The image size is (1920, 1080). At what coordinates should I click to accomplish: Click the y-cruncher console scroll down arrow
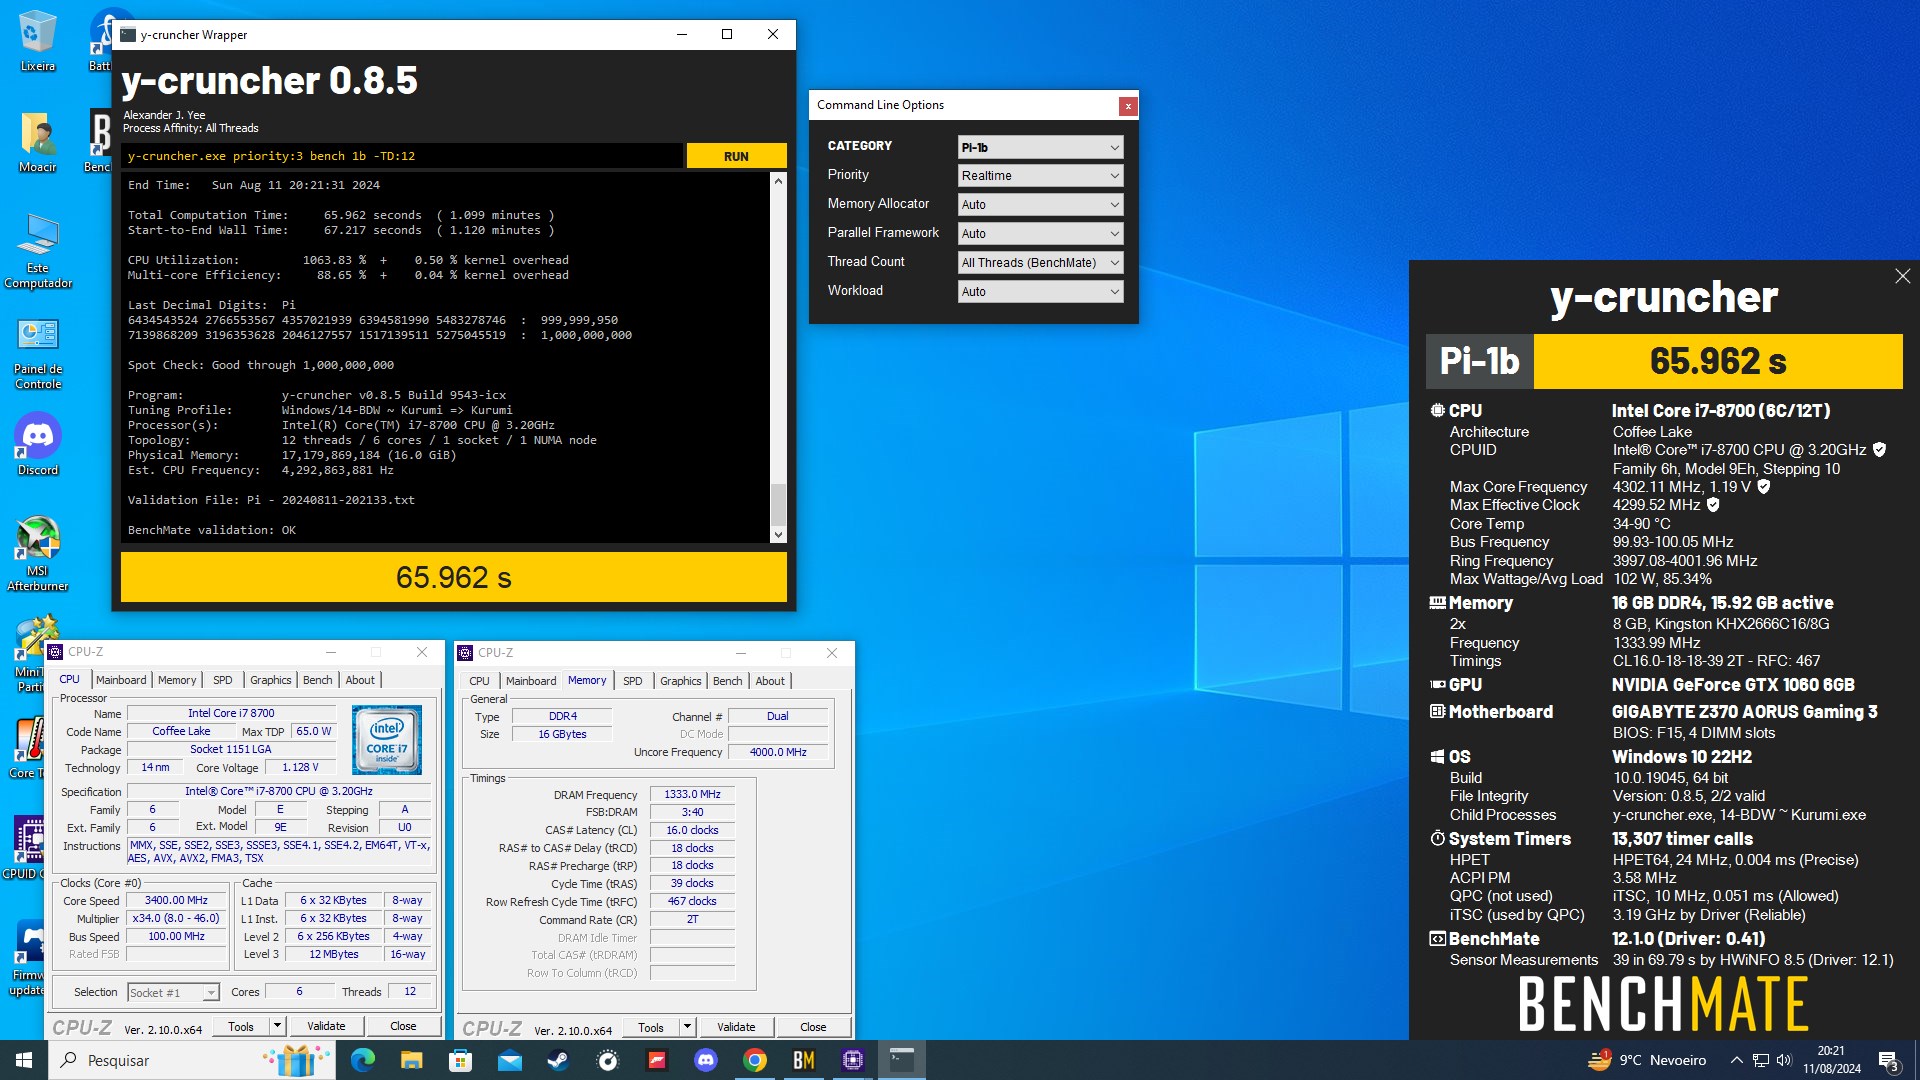pyautogui.click(x=778, y=535)
